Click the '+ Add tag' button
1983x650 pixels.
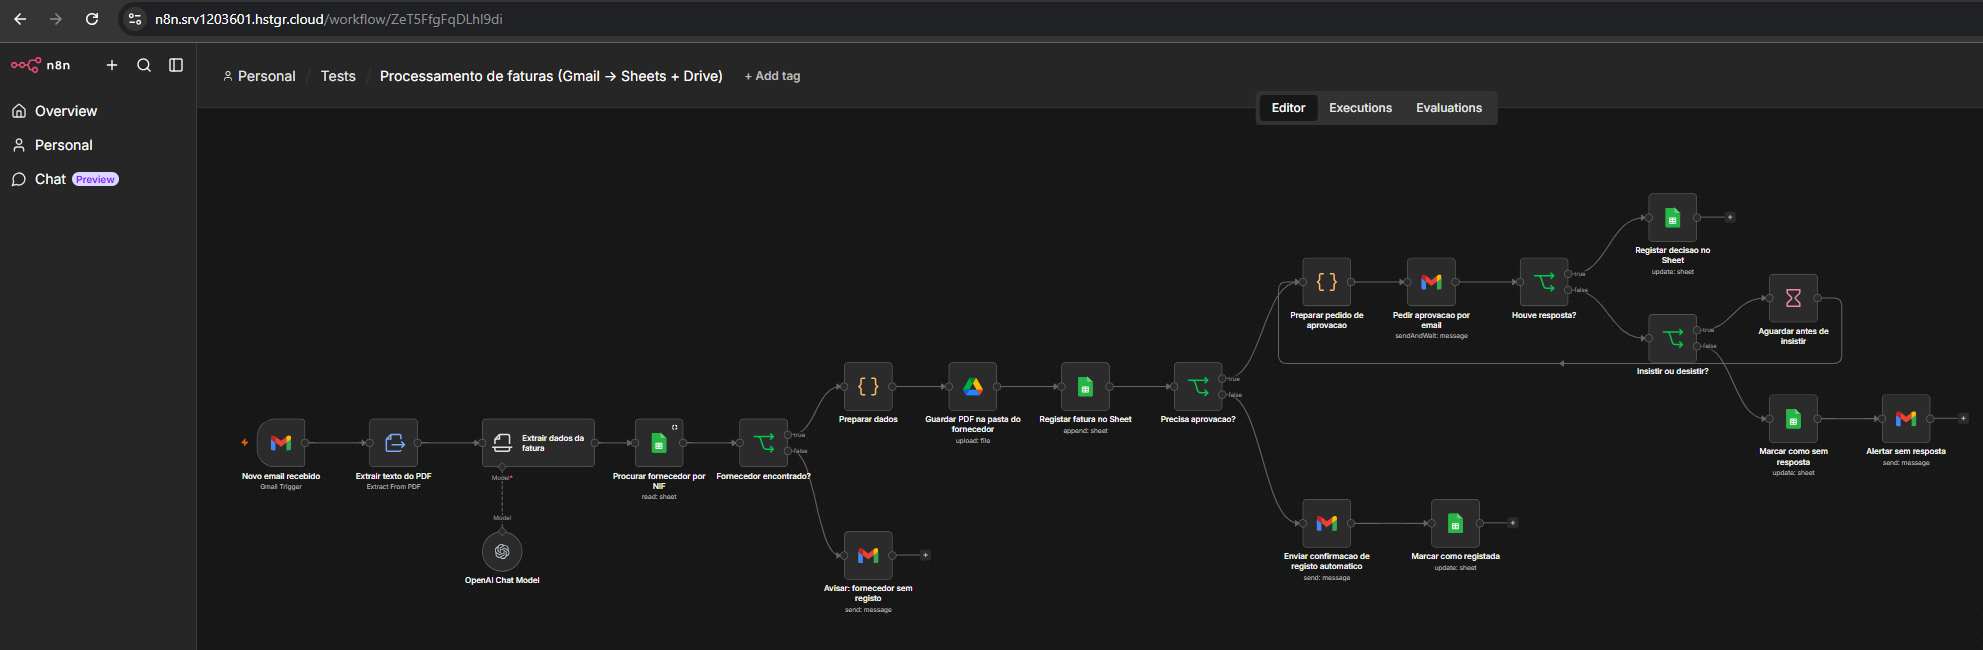[x=772, y=76]
